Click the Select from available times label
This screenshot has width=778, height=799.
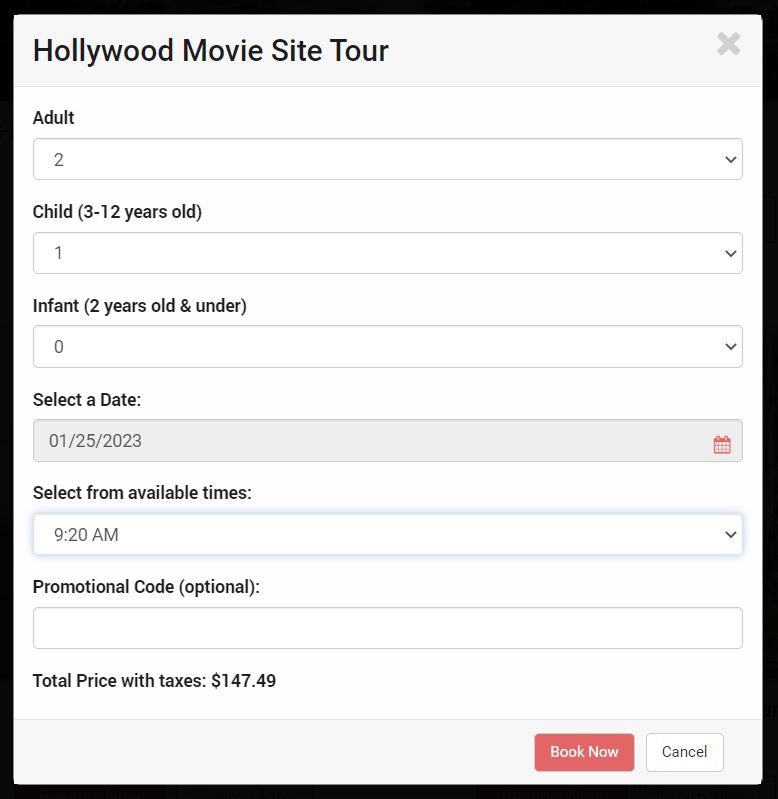click(x=142, y=493)
